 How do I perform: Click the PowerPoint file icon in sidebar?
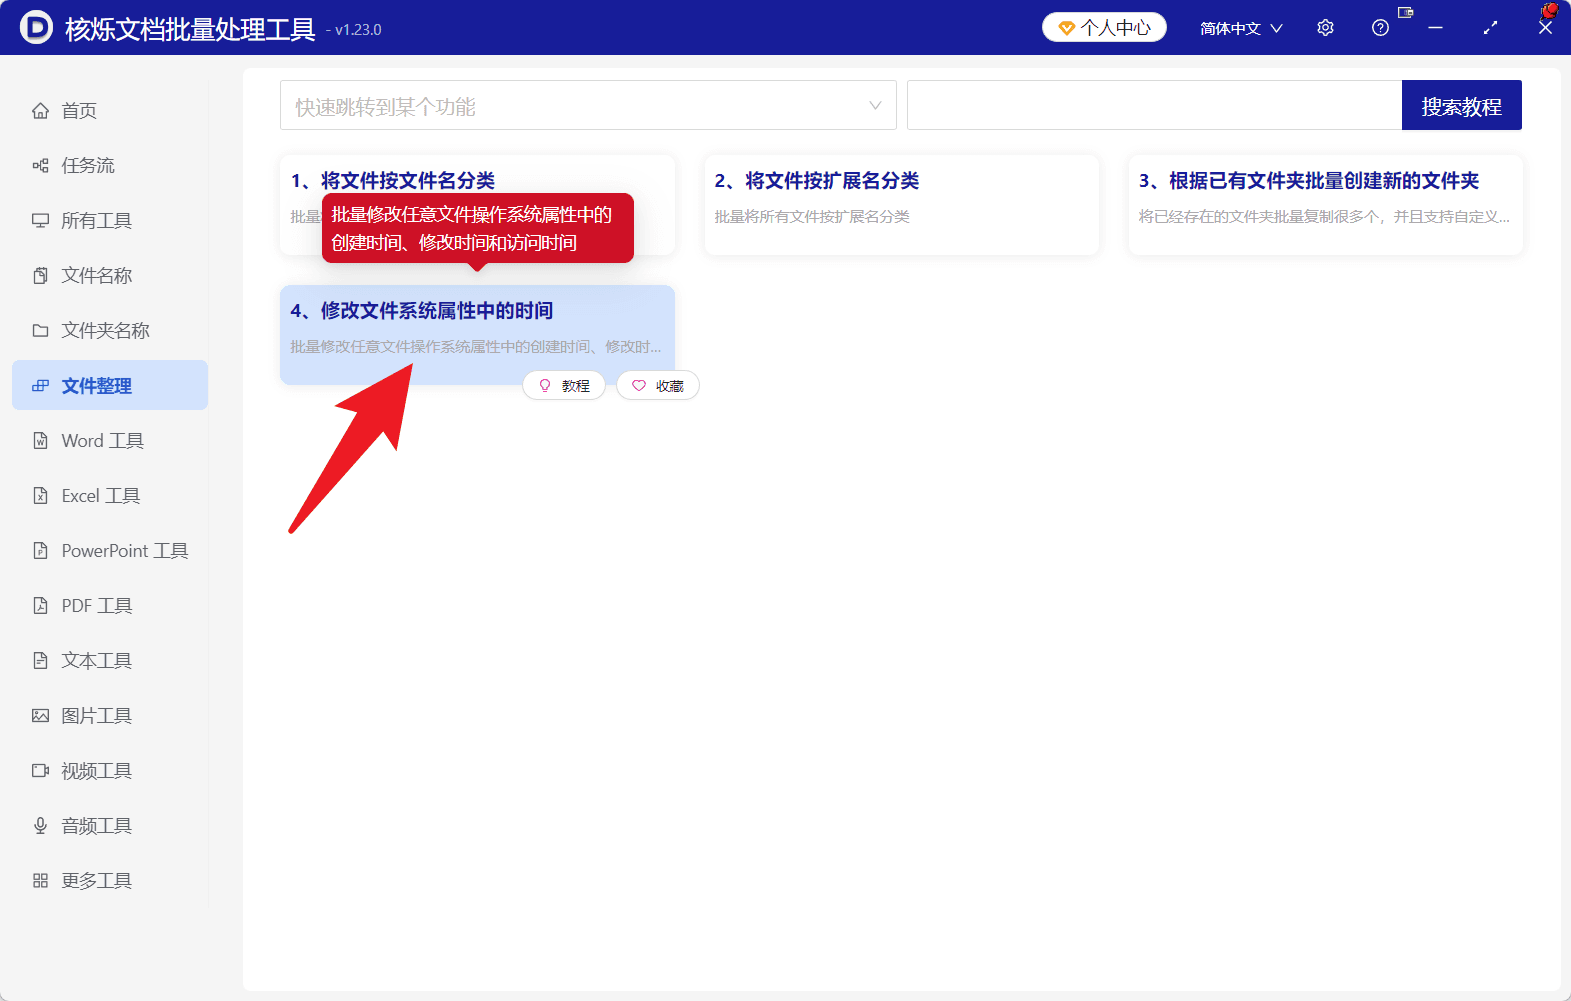(x=40, y=550)
